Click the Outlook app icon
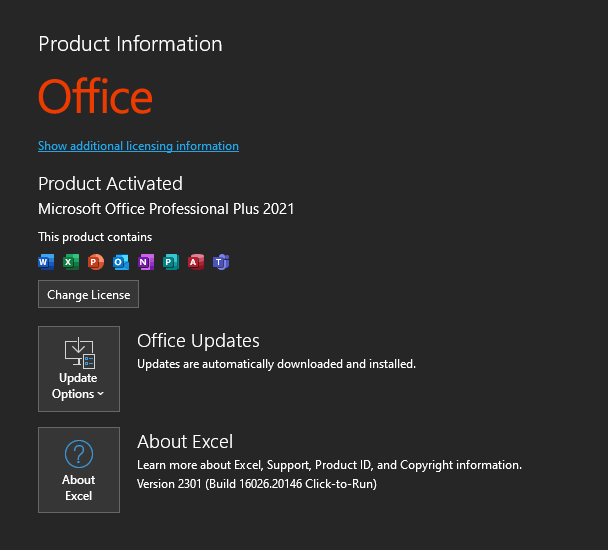The image size is (608, 550). click(x=121, y=262)
